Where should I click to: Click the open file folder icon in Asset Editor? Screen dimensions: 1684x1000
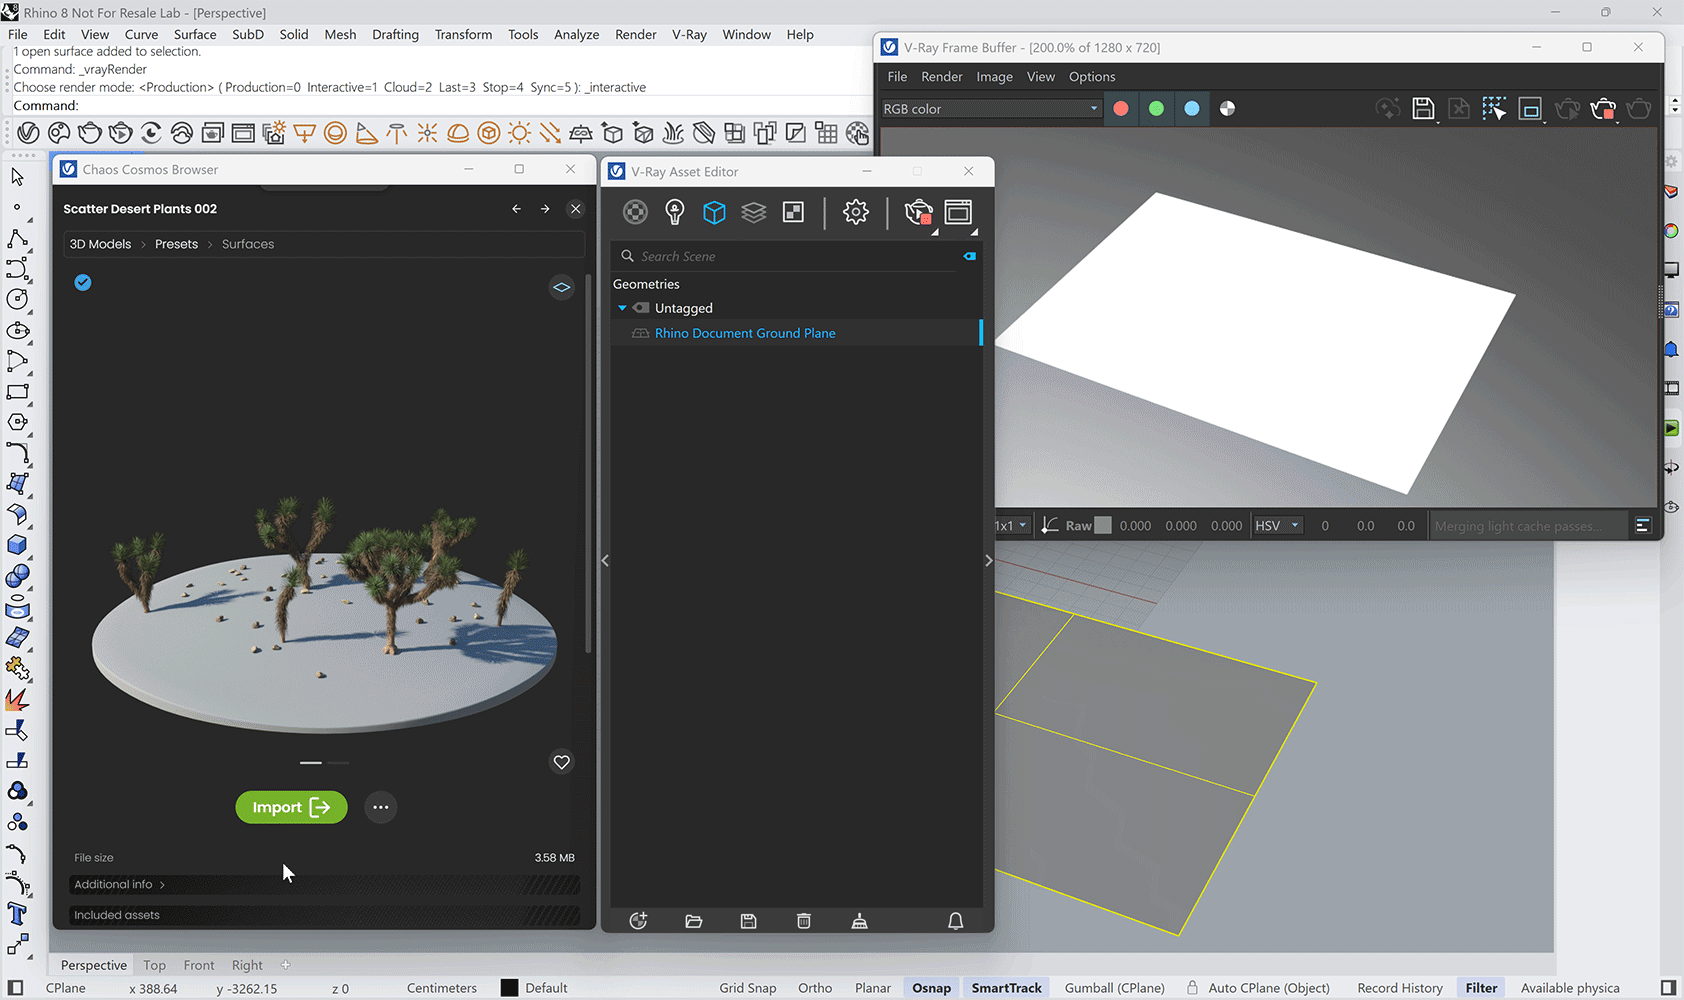[694, 921]
